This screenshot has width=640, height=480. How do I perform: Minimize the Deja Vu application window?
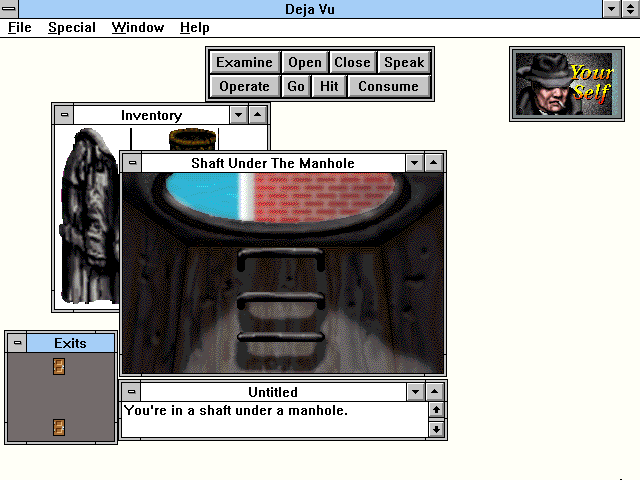(x=611, y=9)
